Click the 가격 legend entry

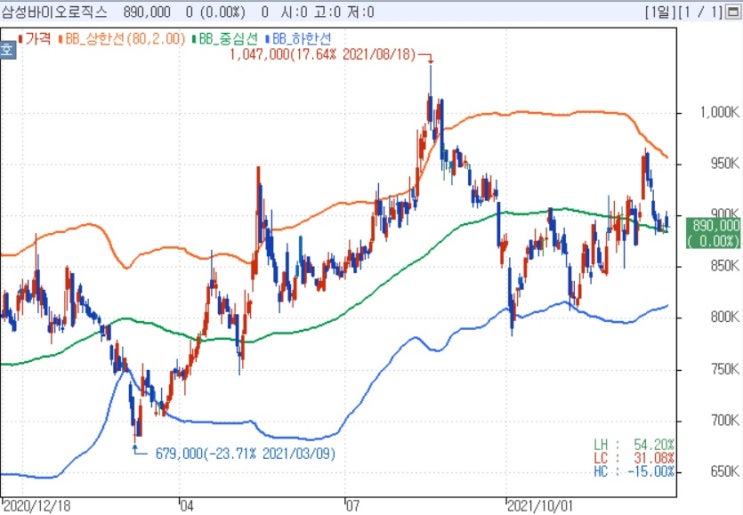click(34, 39)
